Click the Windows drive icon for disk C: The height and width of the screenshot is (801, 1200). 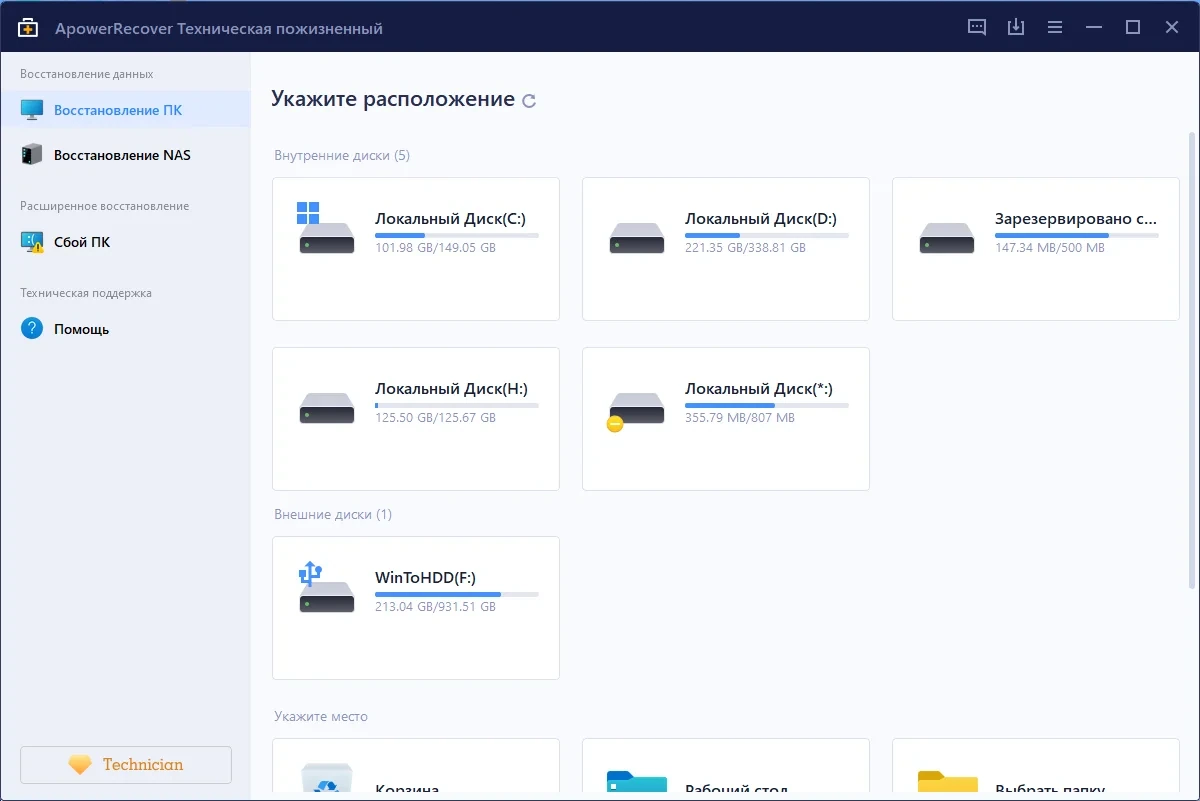[326, 228]
